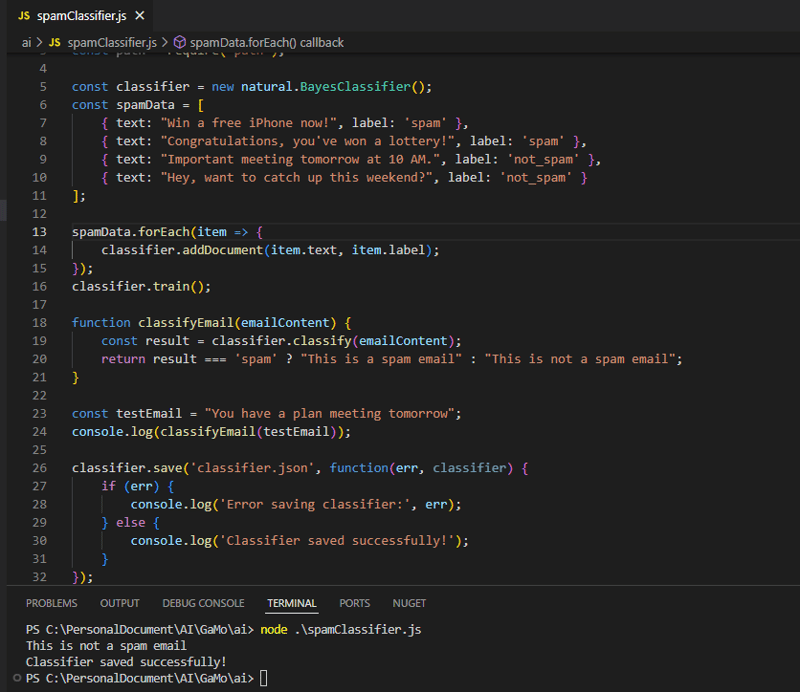
Task: Select the spamClassifier.js tab title
Action: pyautogui.click(x=82, y=16)
